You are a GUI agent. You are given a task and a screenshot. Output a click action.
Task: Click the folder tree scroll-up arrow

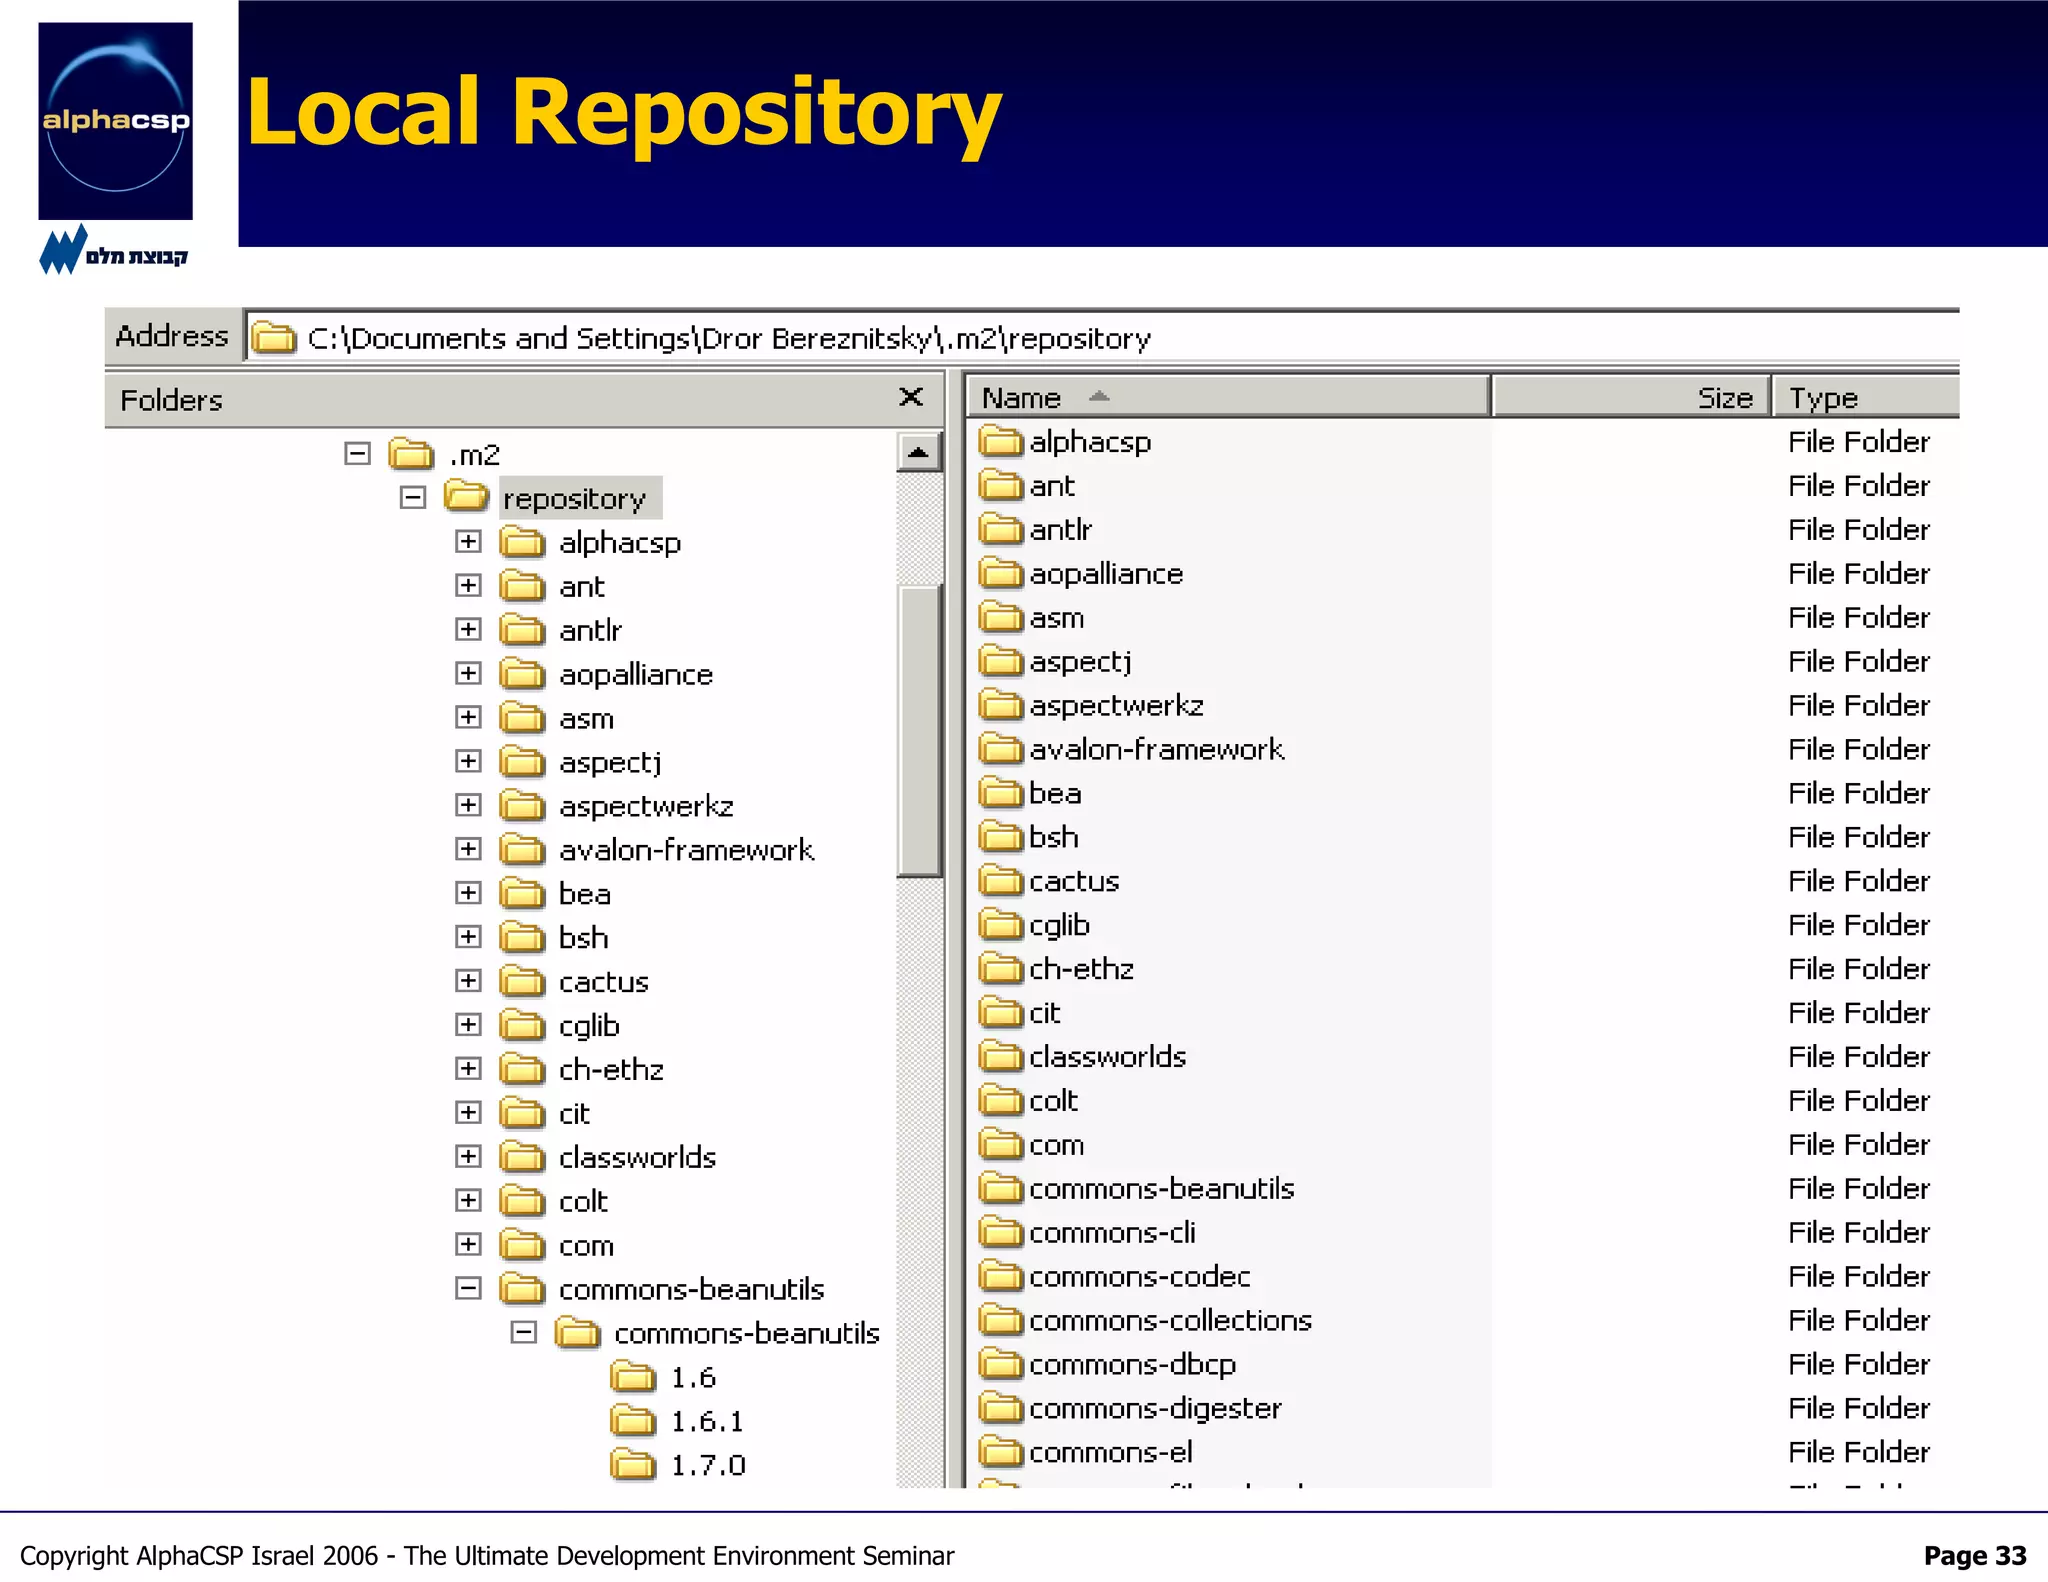(x=918, y=454)
